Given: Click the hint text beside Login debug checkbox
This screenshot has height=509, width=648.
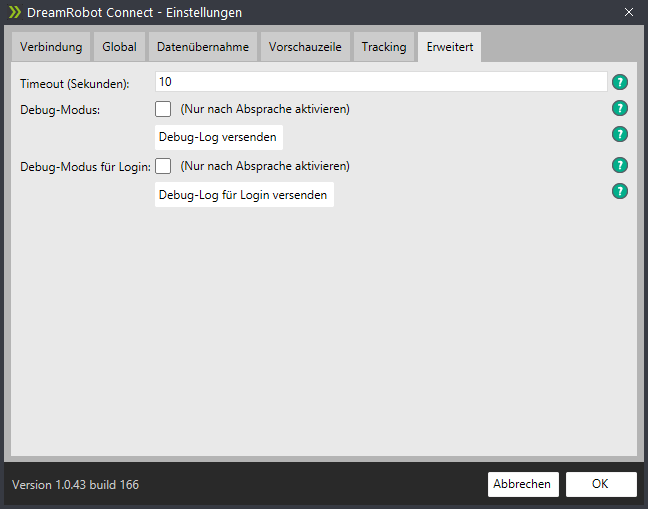Looking at the screenshot, I should coord(265,166).
